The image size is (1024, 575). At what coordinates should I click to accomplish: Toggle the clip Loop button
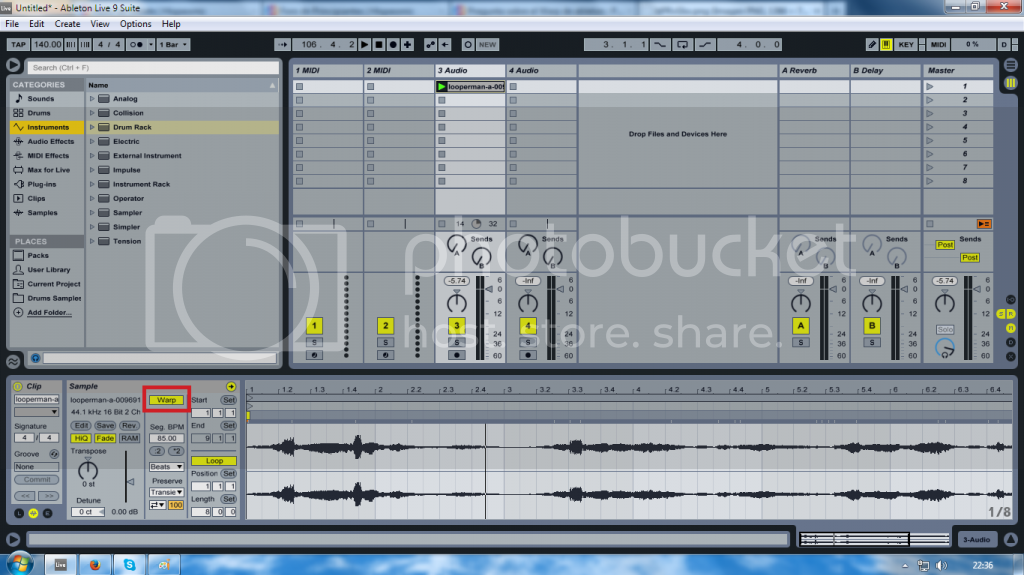(x=214, y=461)
